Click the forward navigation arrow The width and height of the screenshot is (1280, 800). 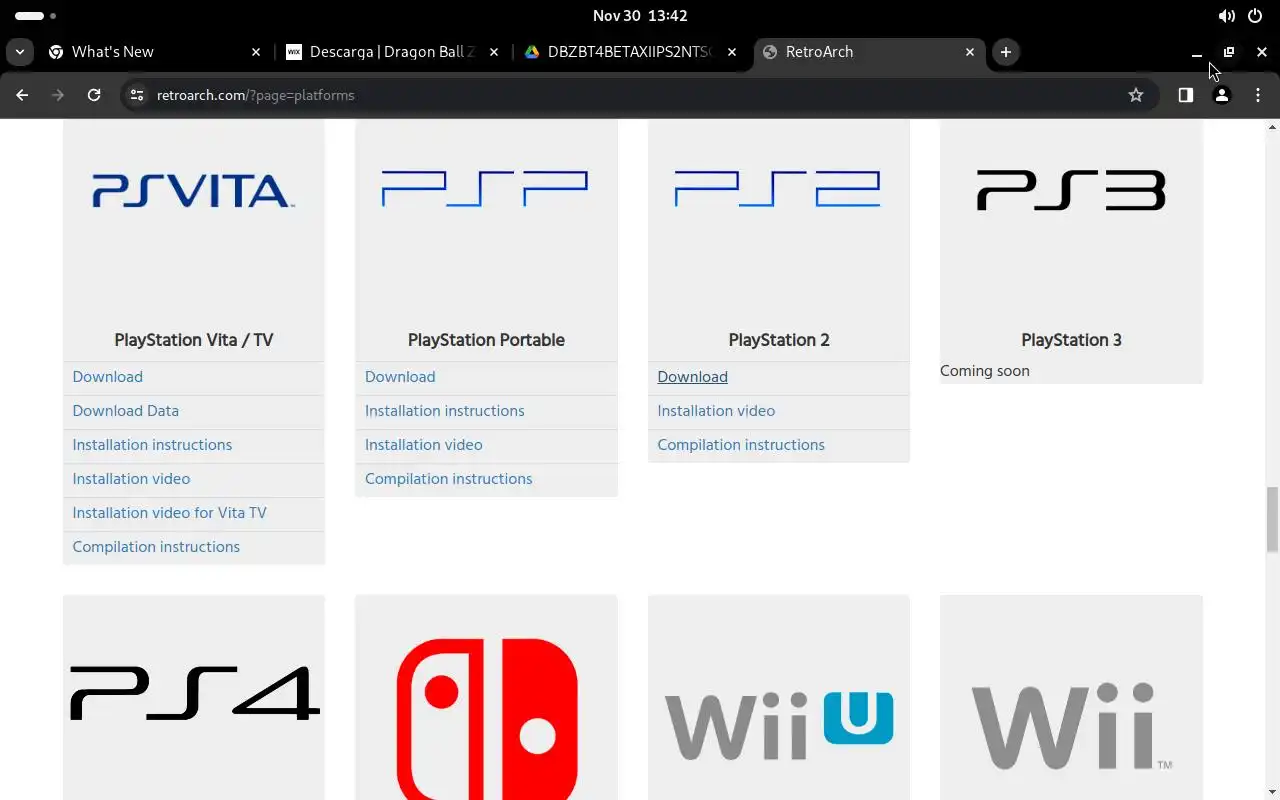click(x=58, y=95)
